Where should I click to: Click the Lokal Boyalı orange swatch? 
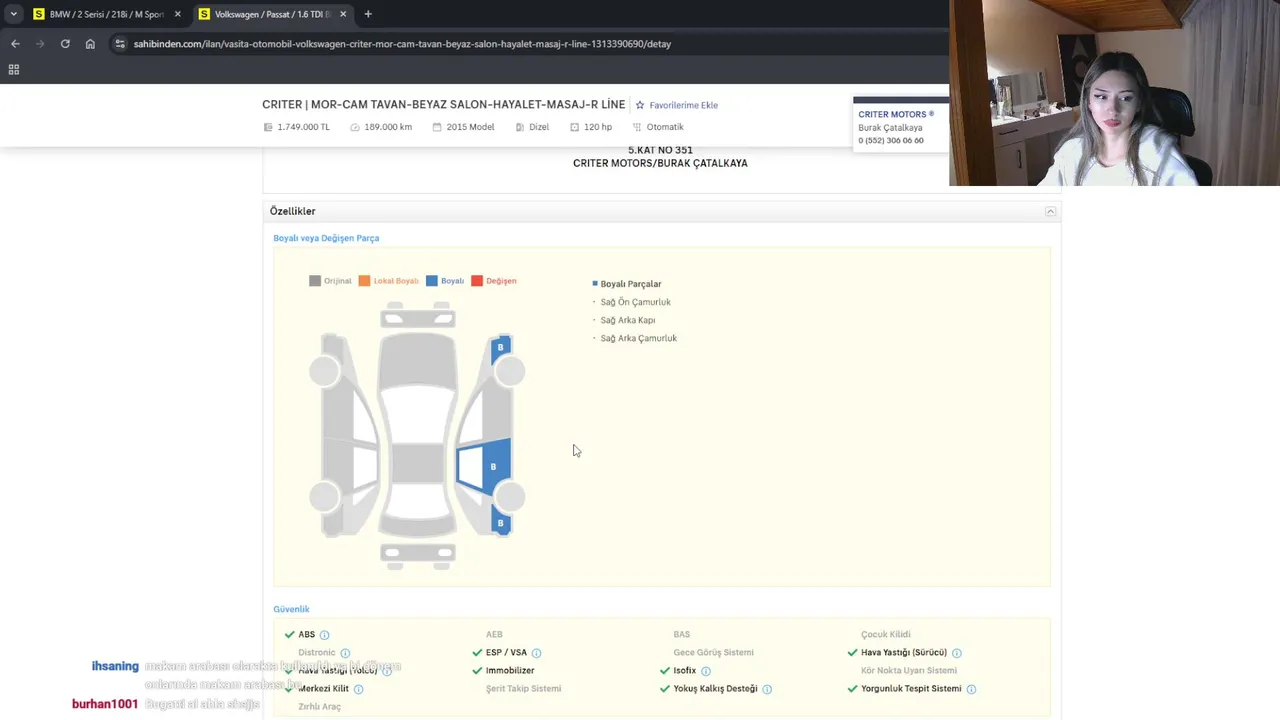364,281
